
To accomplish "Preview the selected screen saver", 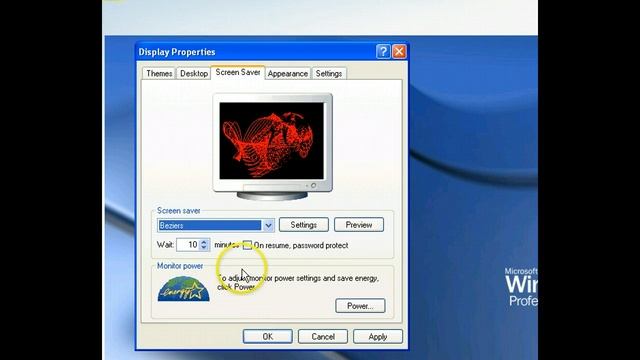I will click(359, 225).
